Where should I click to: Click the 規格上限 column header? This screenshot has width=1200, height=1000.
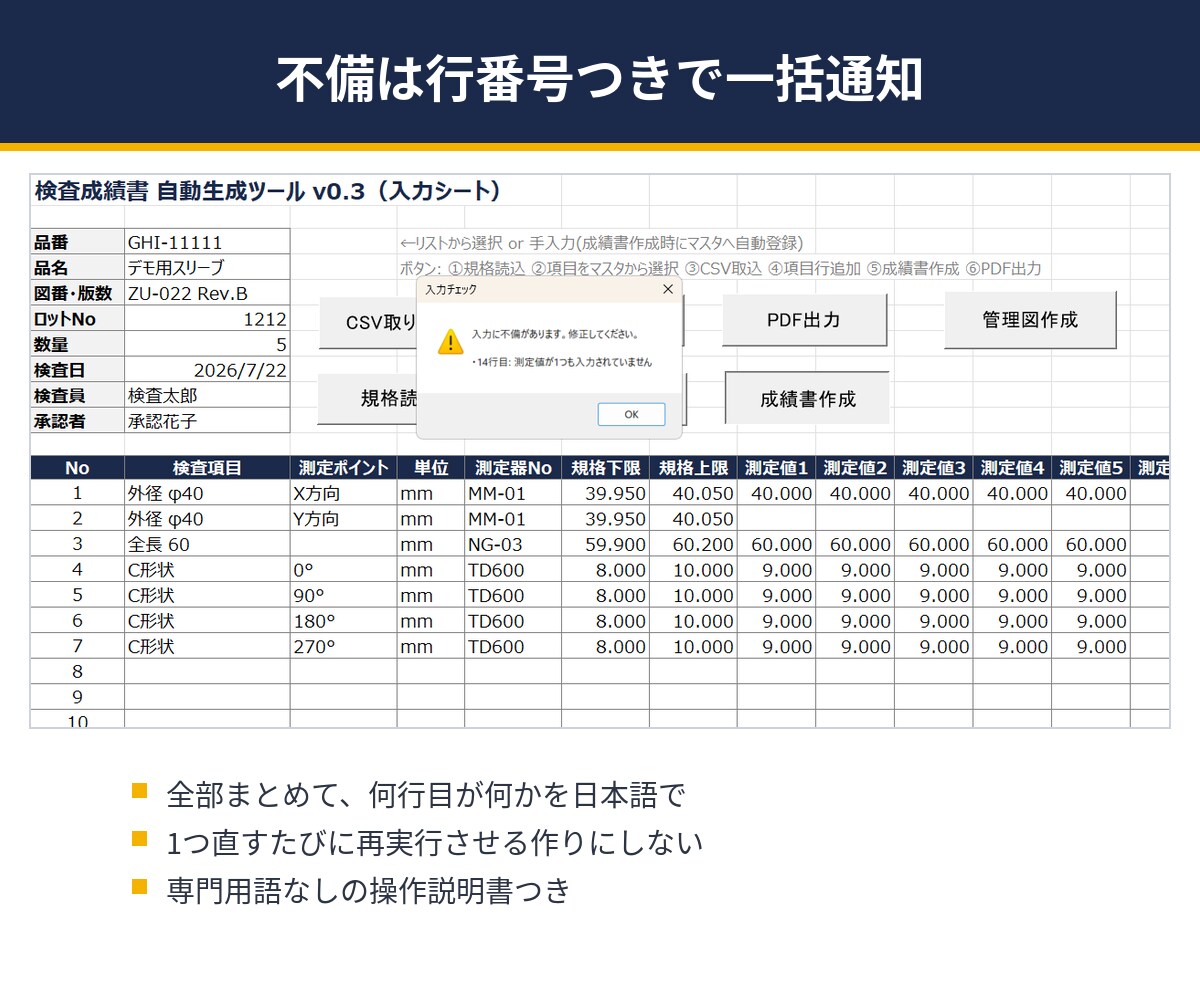[693, 468]
